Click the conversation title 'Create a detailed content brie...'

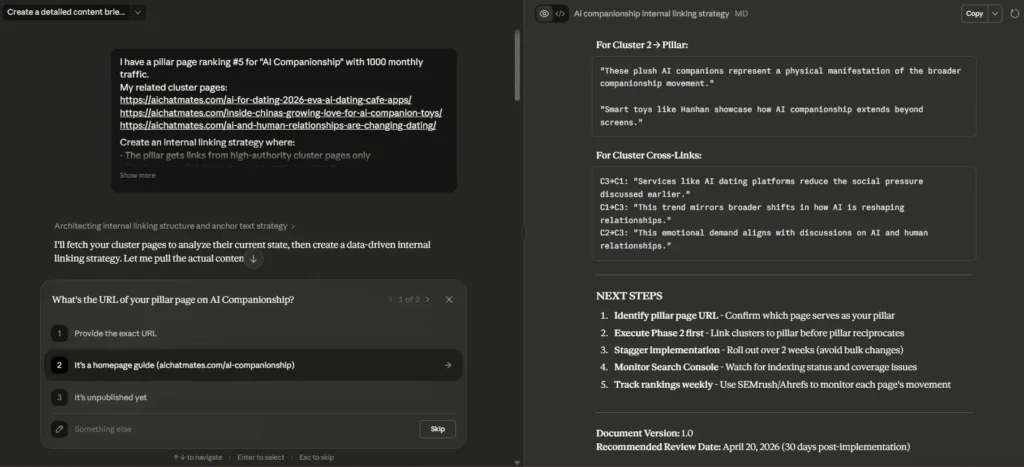66,12
